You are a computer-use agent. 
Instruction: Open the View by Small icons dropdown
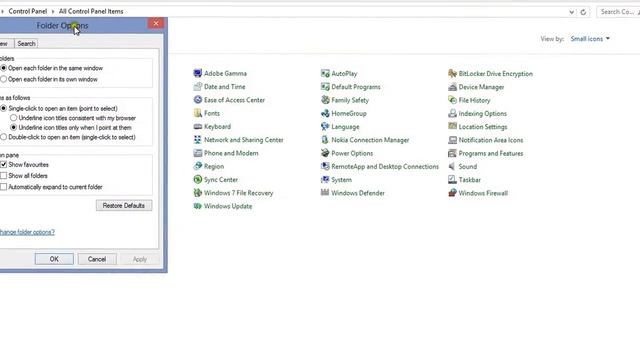590,39
